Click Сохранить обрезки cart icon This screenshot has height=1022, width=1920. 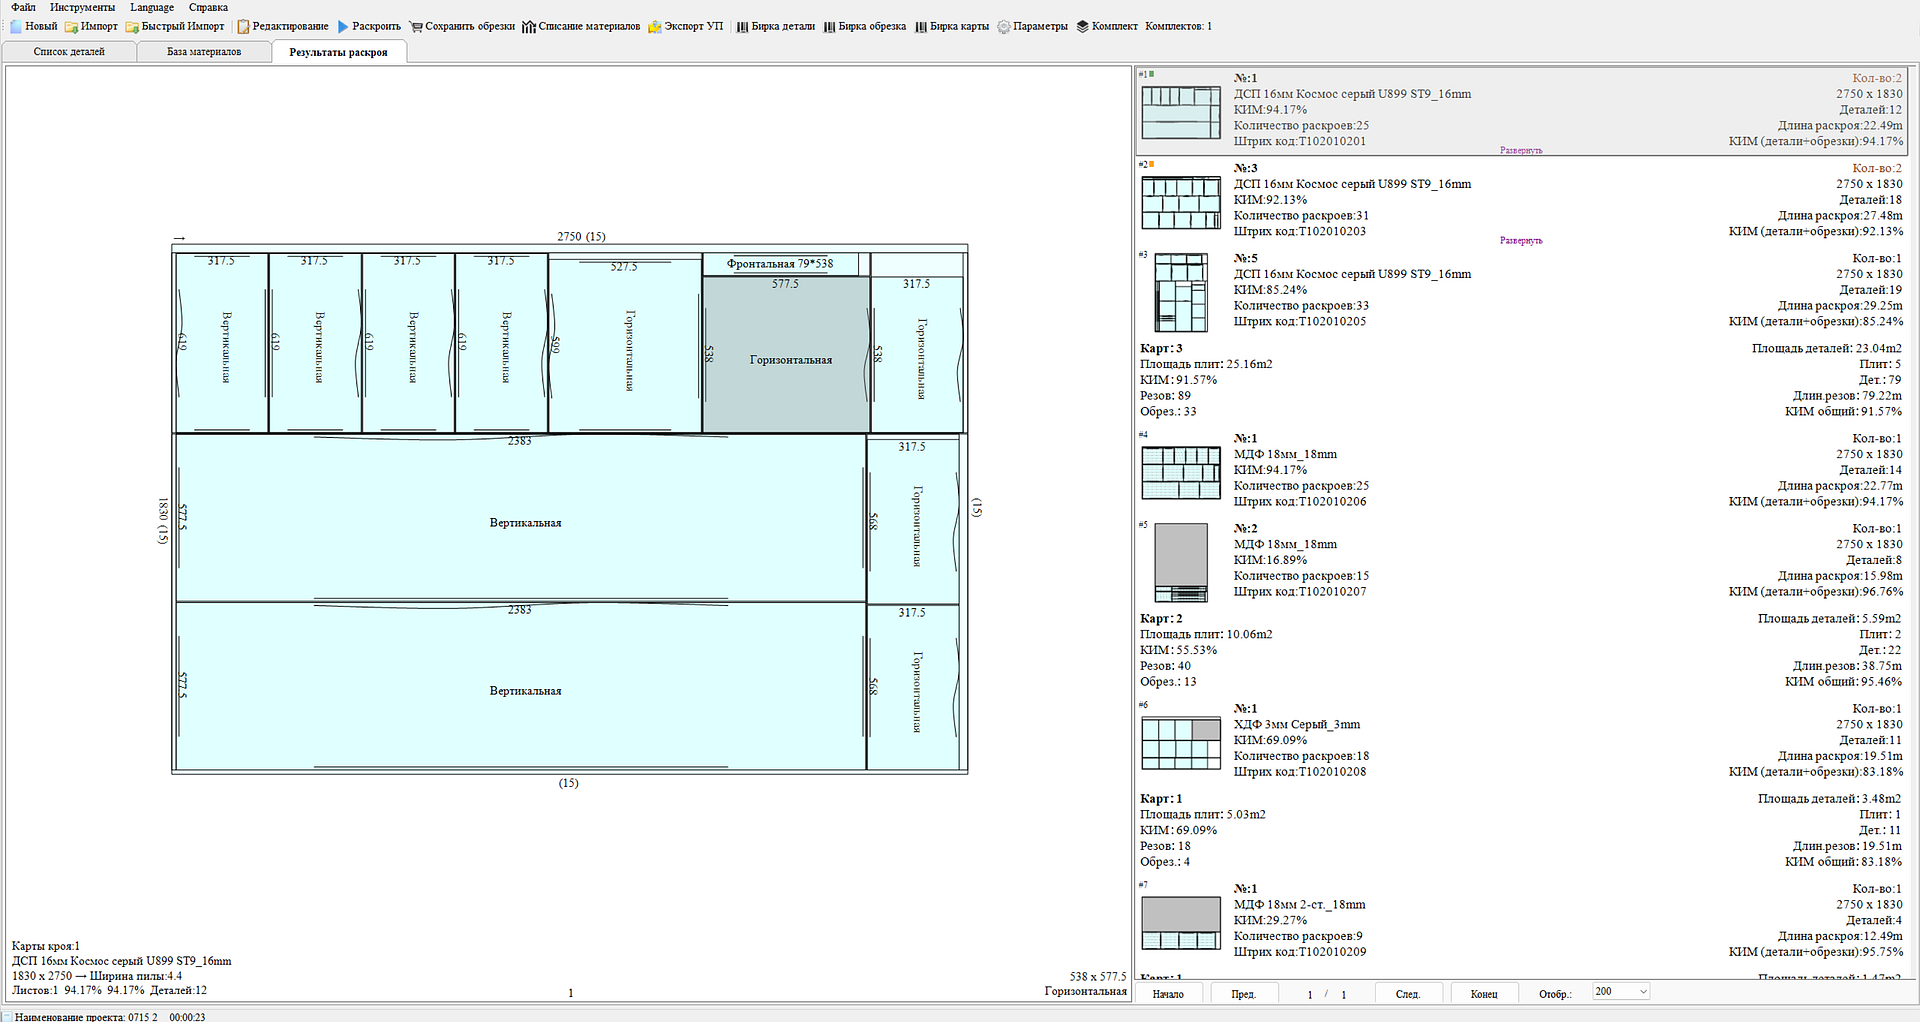pos(416,26)
